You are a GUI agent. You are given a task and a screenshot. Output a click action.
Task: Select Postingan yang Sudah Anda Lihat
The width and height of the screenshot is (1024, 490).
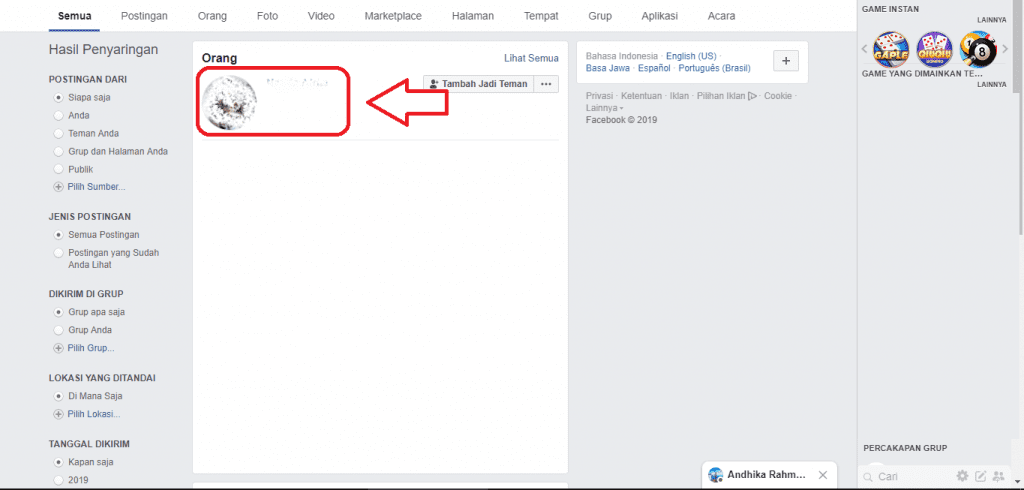(x=59, y=253)
